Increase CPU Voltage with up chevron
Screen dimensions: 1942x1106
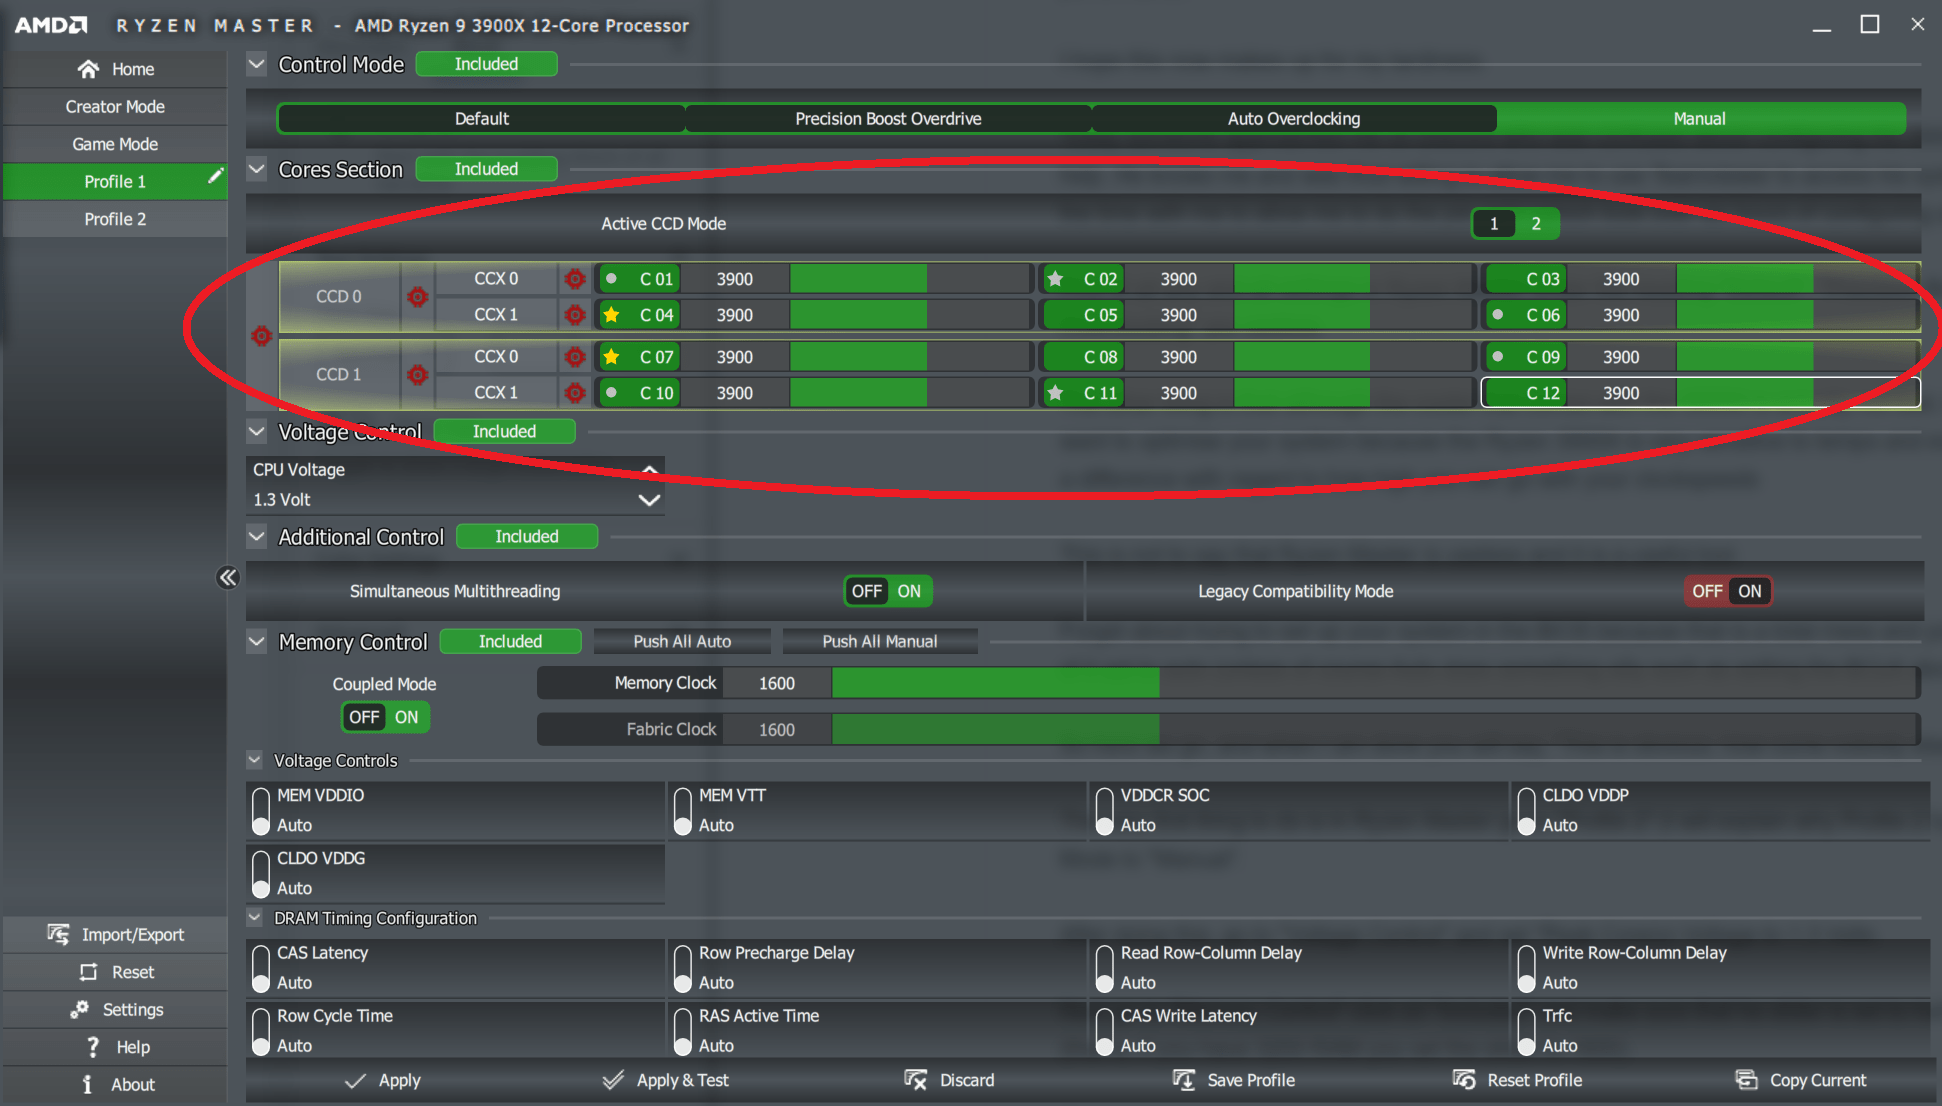pyautogui.click(x=649, y=468)
